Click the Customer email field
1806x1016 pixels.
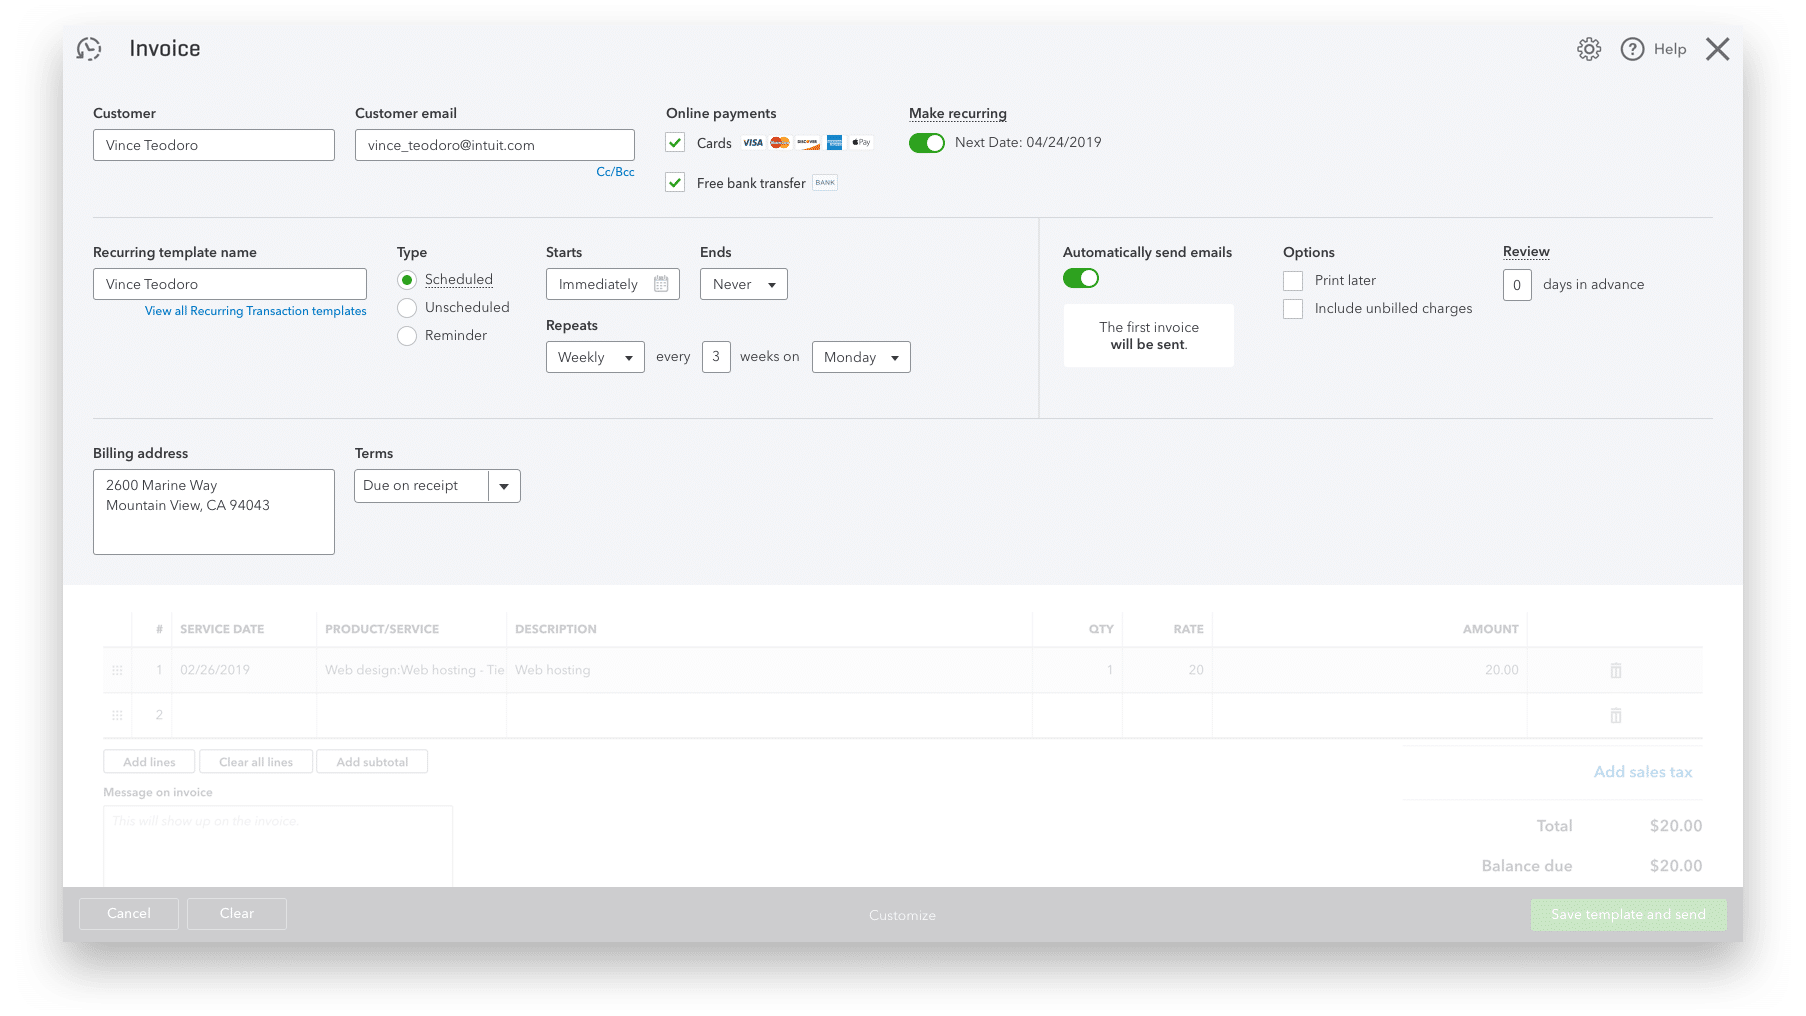pyautogui.click(x=495, y=145)
